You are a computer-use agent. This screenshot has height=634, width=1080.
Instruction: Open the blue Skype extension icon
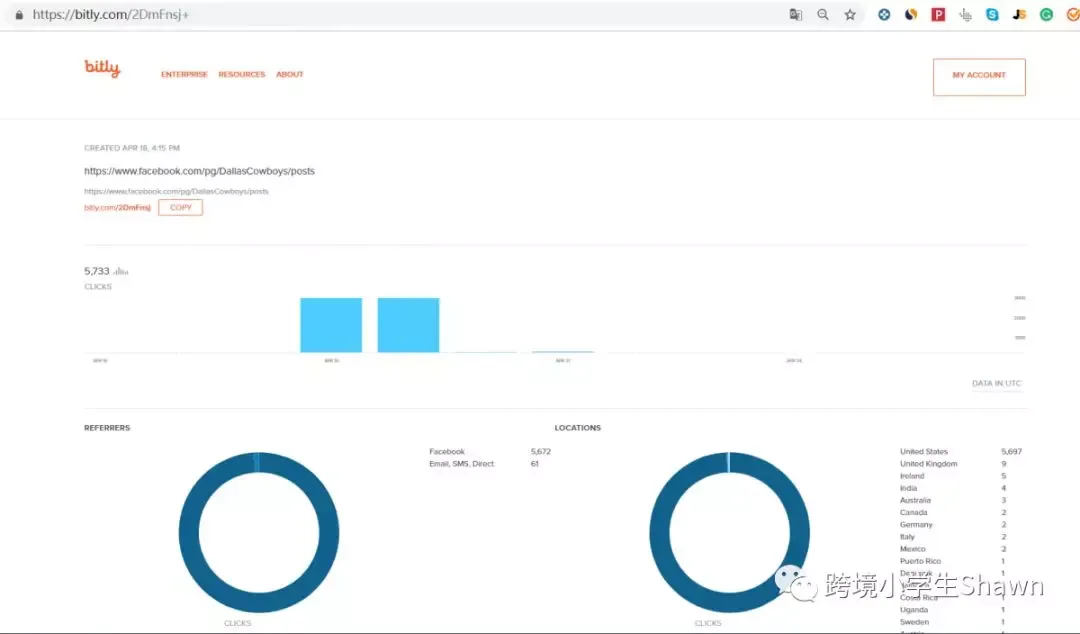click(x=992, y=14)
